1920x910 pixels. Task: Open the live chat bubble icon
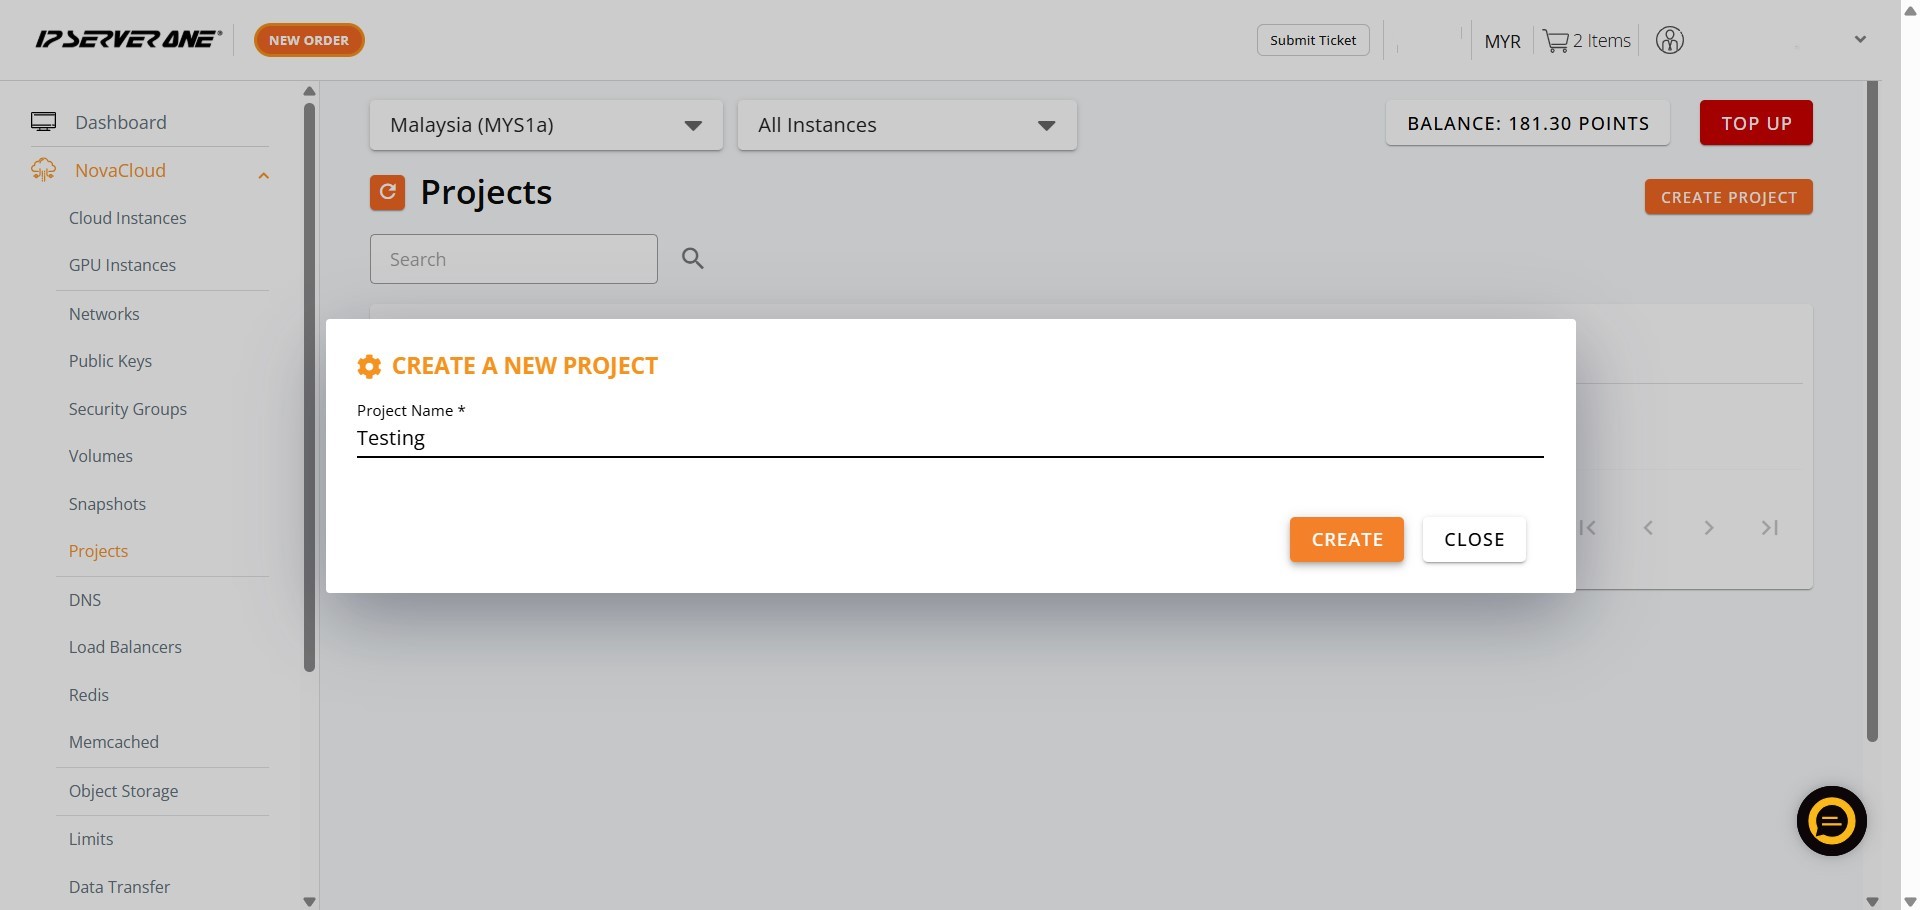tap(1831, 821)
